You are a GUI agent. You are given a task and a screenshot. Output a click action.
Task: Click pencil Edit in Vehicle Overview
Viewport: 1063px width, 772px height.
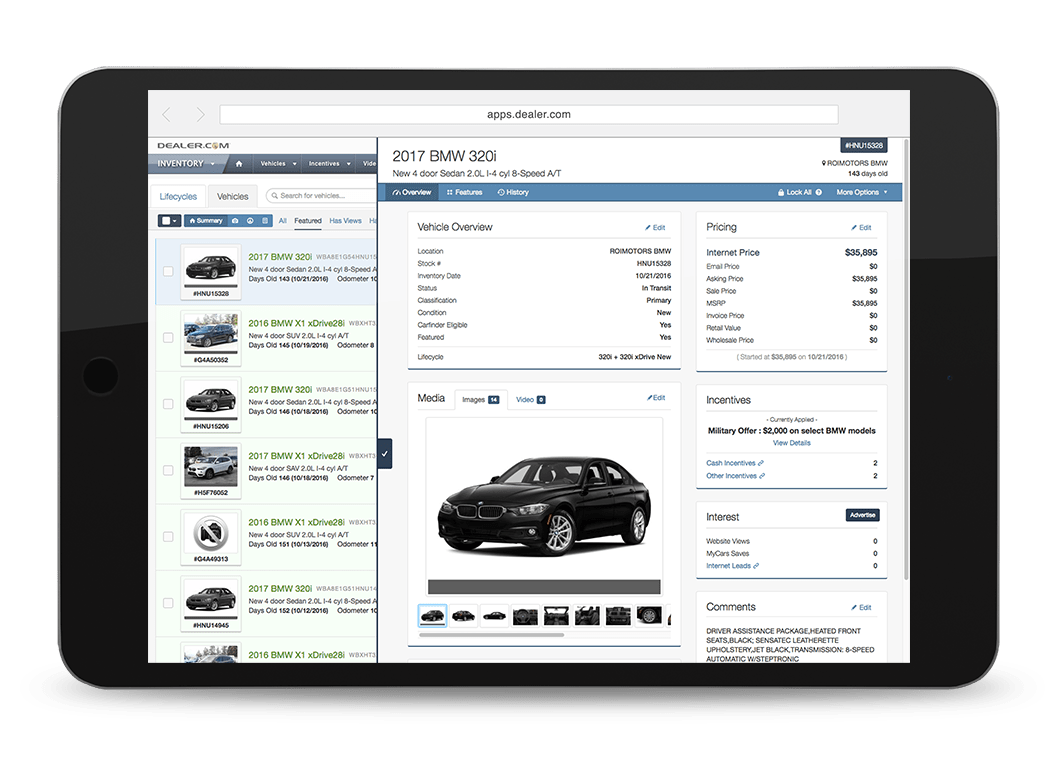point(655,228)
